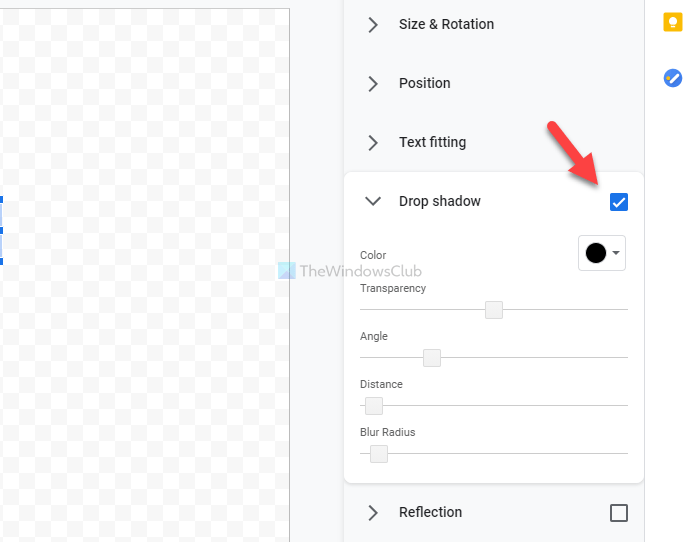Image resolution: width=700 pixels, height=542 pixels.
Task: Collapse the Drop shadow section
Action: 373,201
